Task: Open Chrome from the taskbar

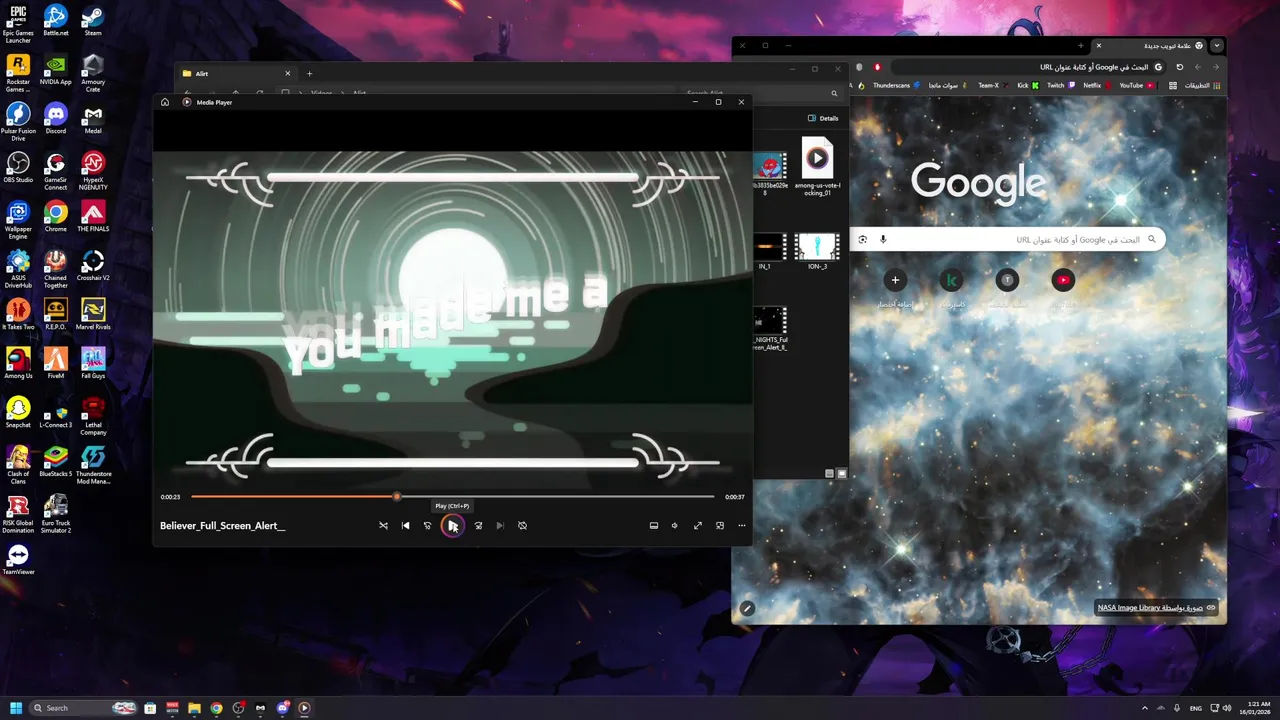Action: (x=216, y=708)
